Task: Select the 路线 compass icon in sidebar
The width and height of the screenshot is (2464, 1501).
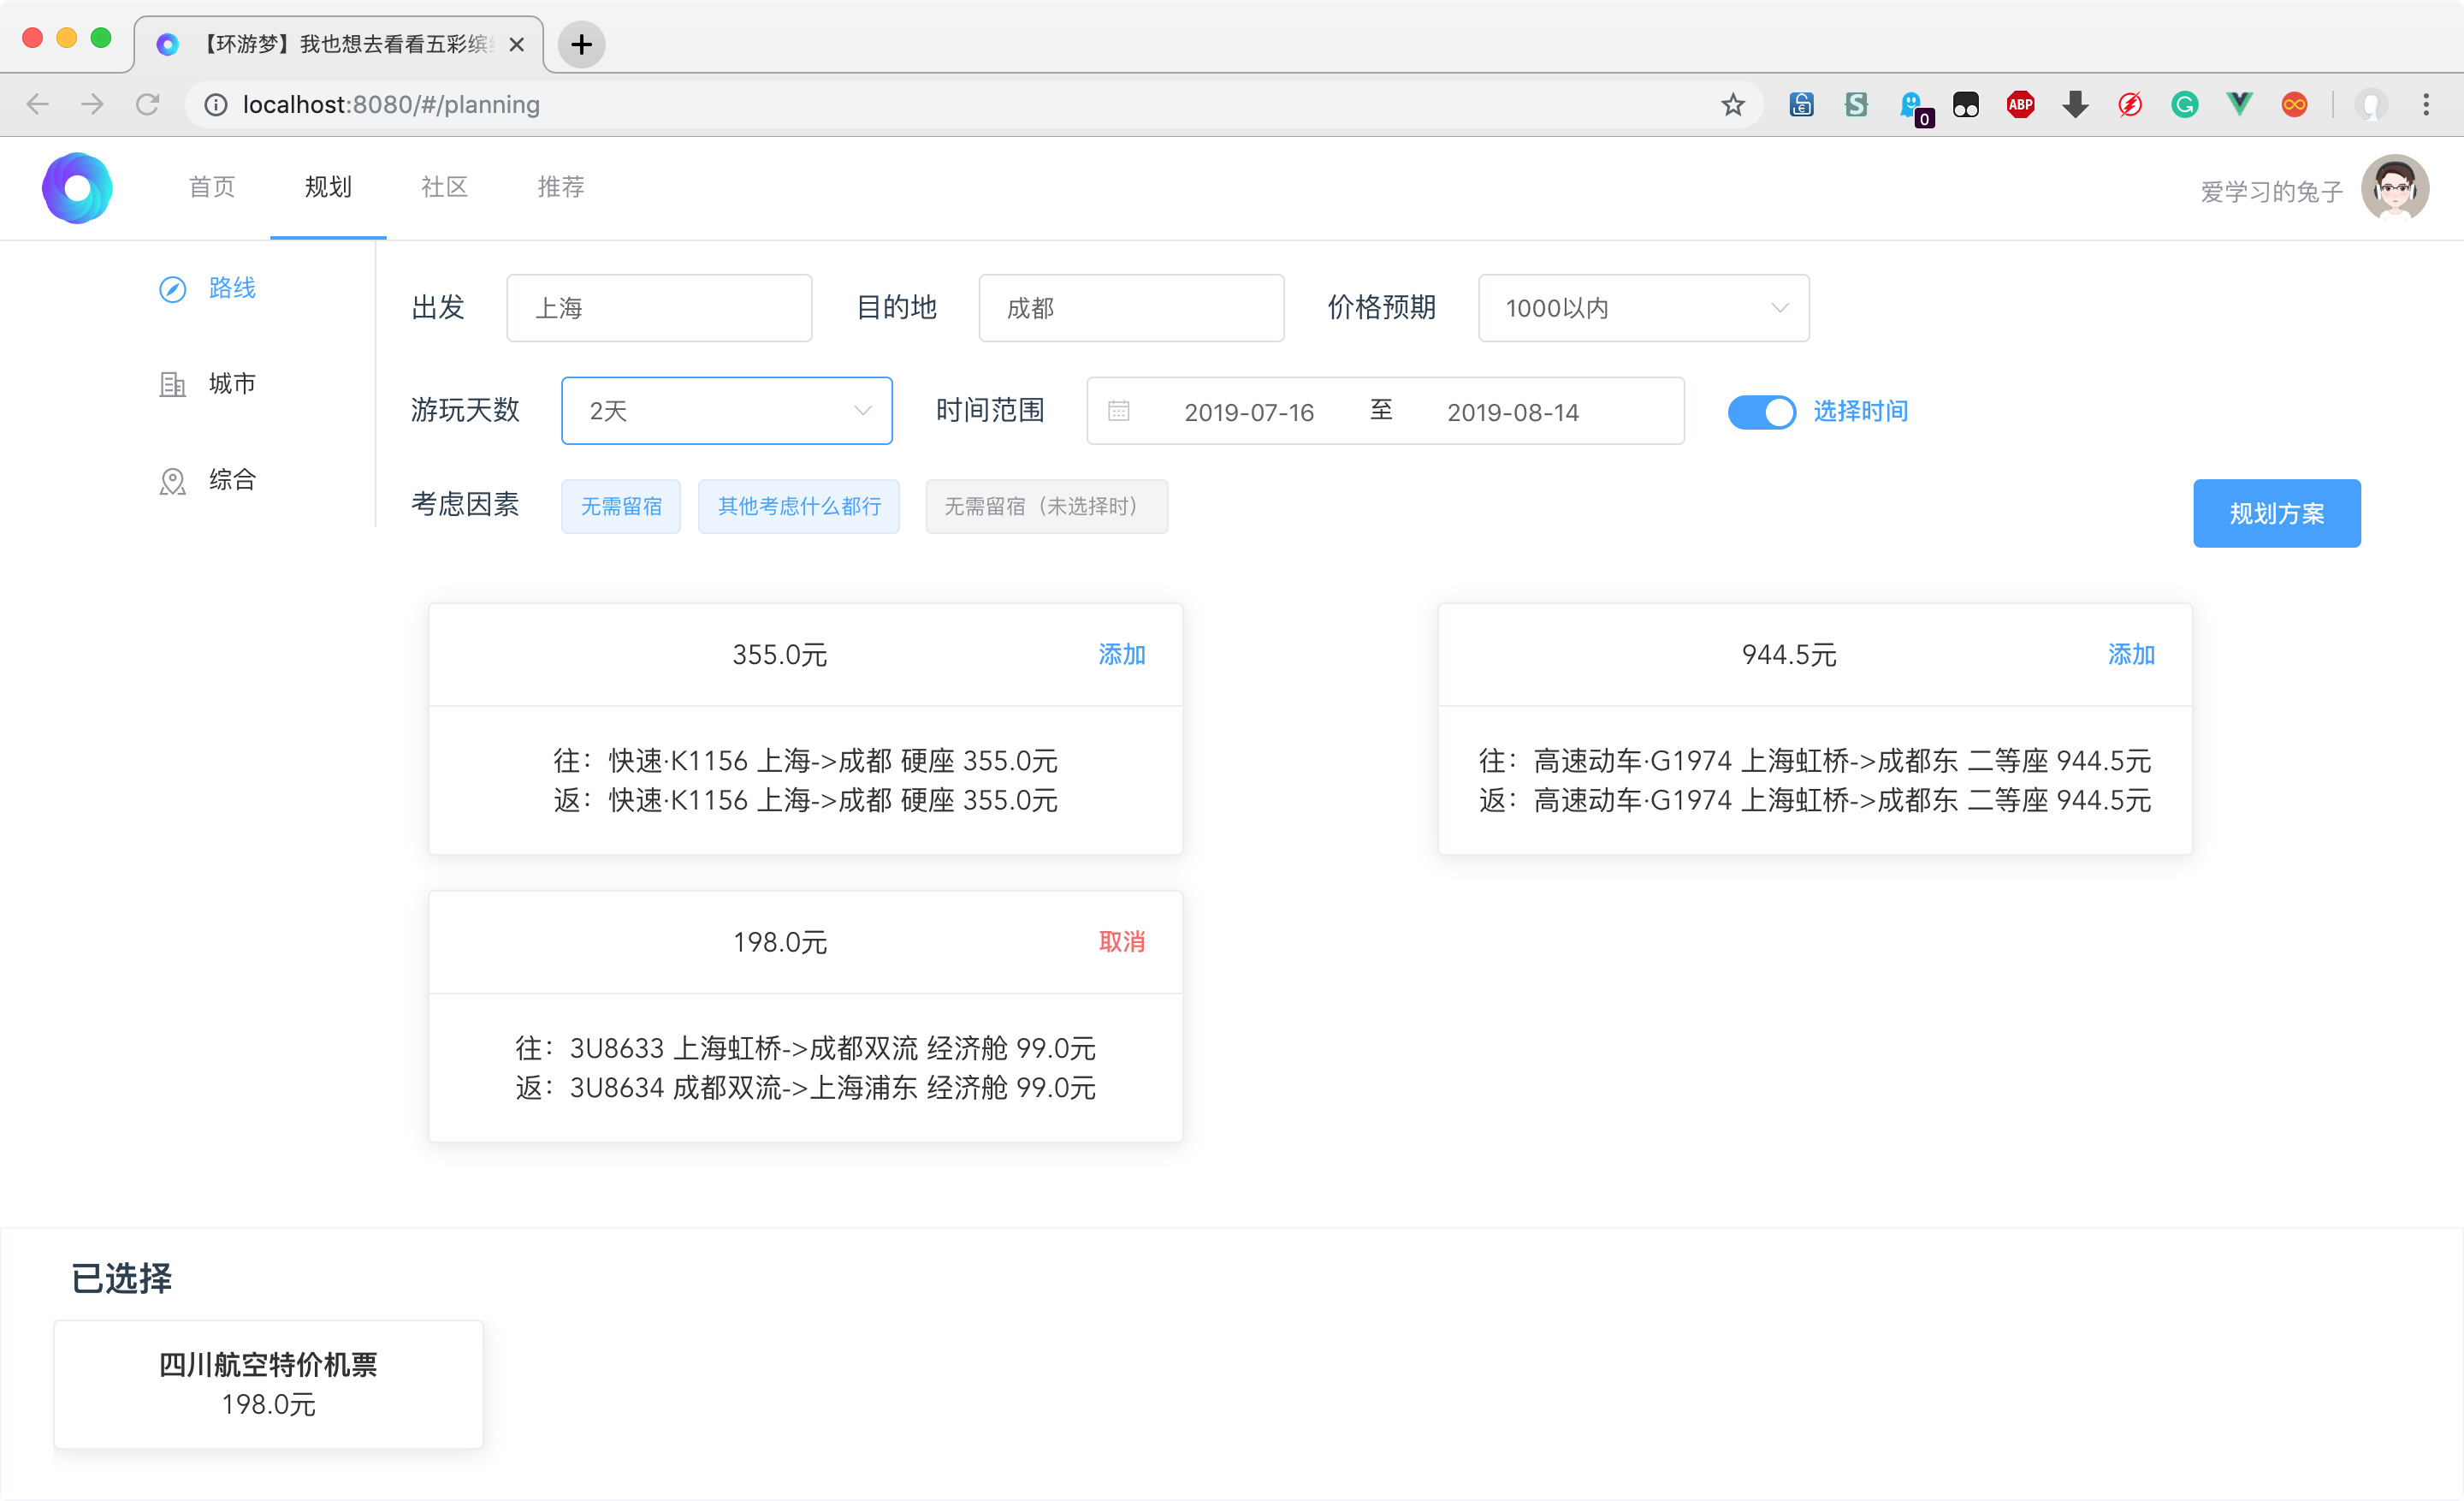Action: point(173,289)
